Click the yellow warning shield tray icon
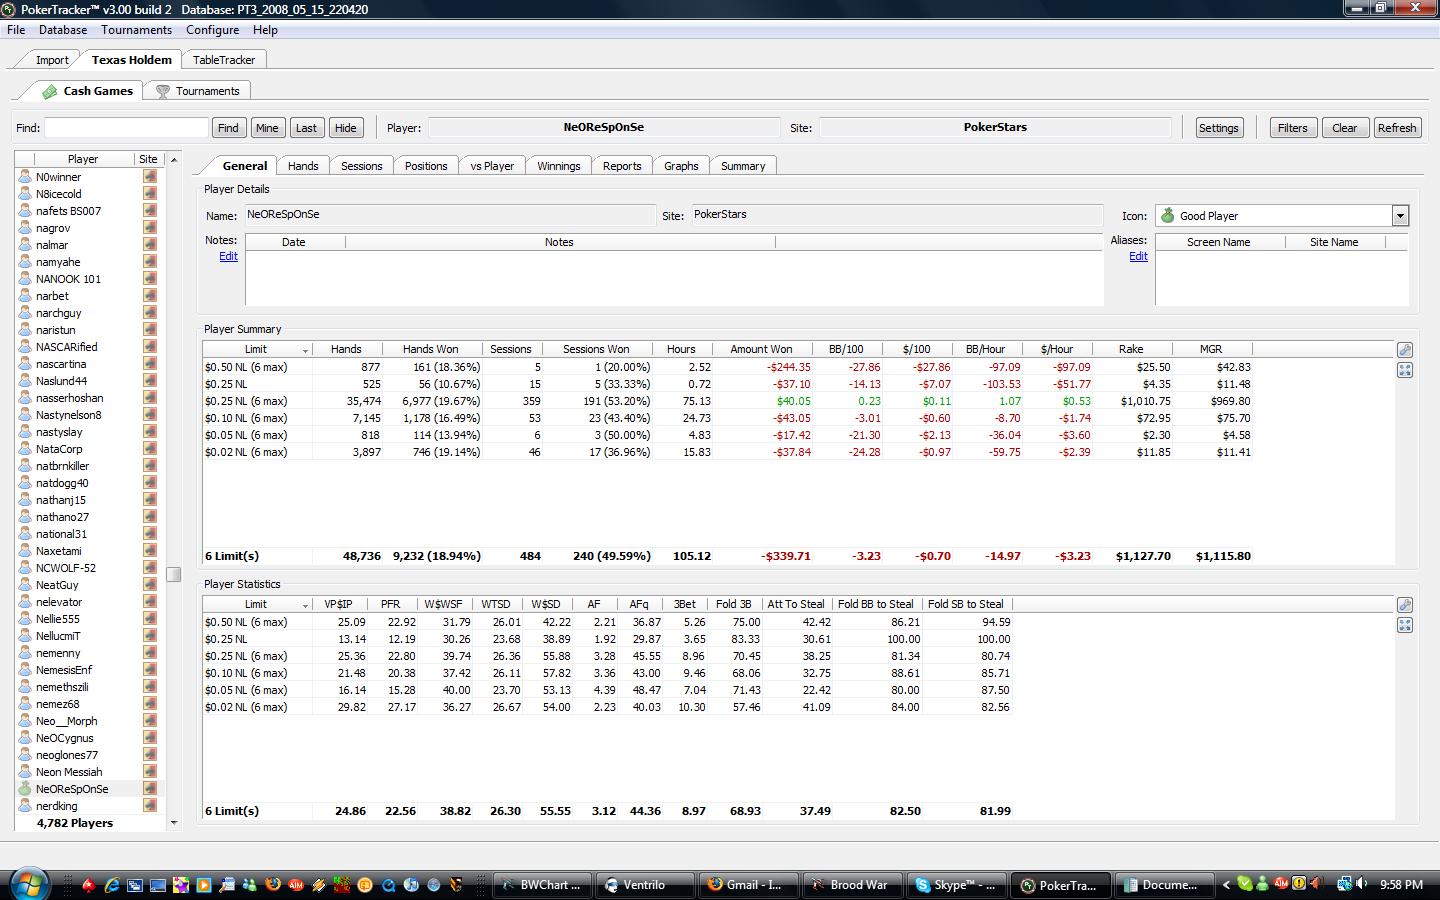 (1299, 884)
